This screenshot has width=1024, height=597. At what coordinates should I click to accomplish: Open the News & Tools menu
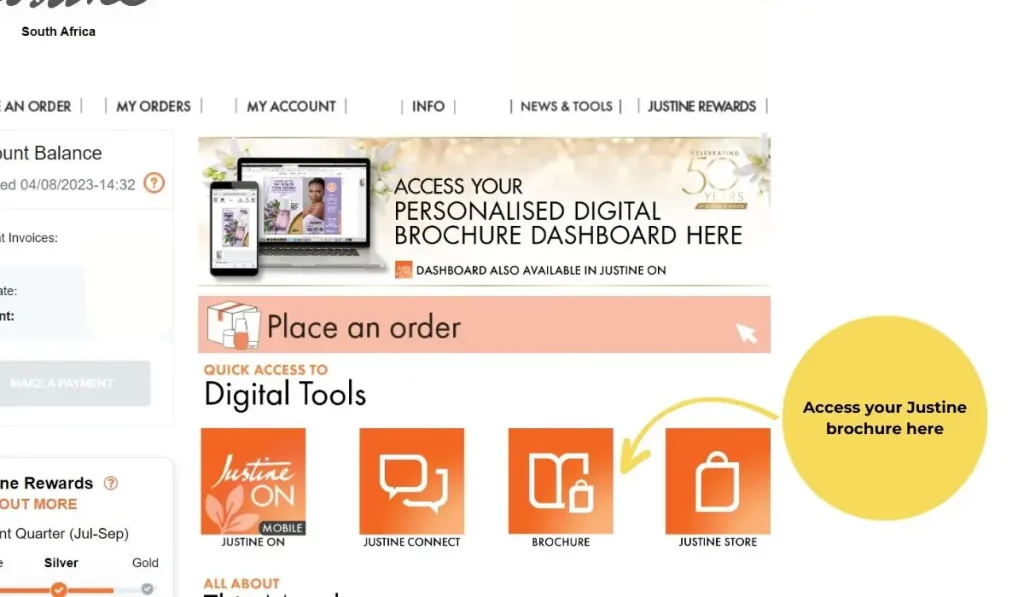pos(566,106)
